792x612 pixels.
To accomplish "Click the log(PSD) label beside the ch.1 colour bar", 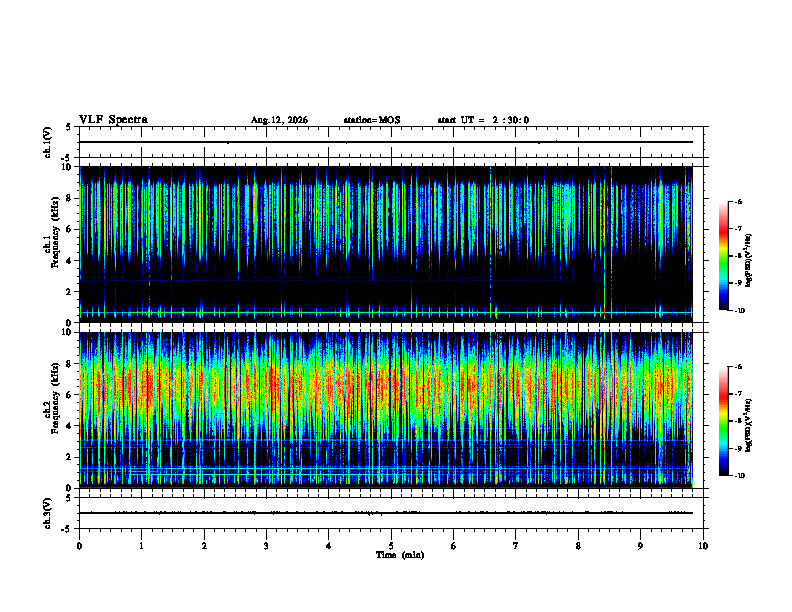I will pos(749,260).
